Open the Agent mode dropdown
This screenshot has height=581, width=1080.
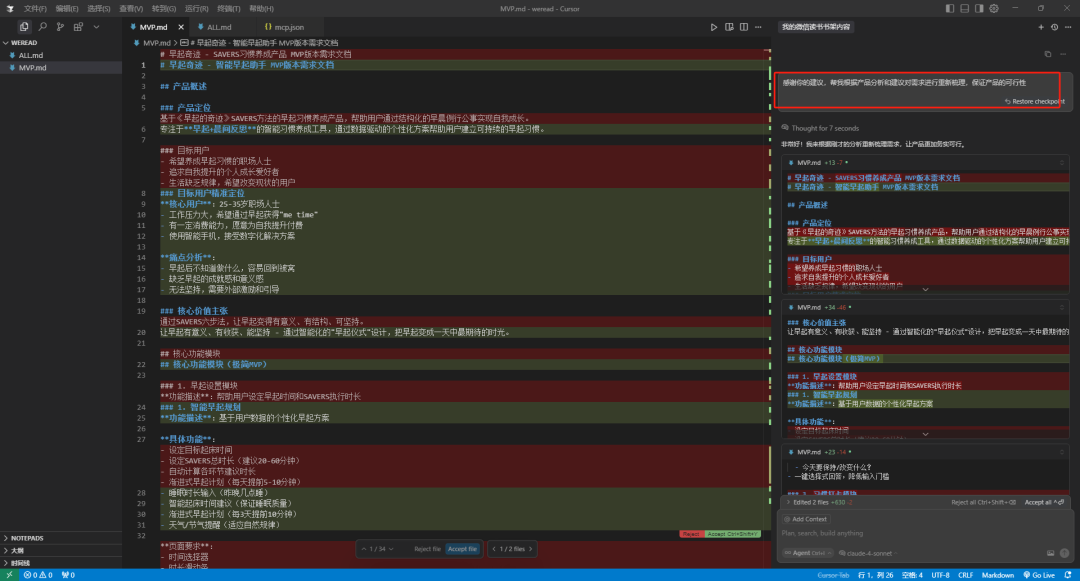[x=807, y=553]
